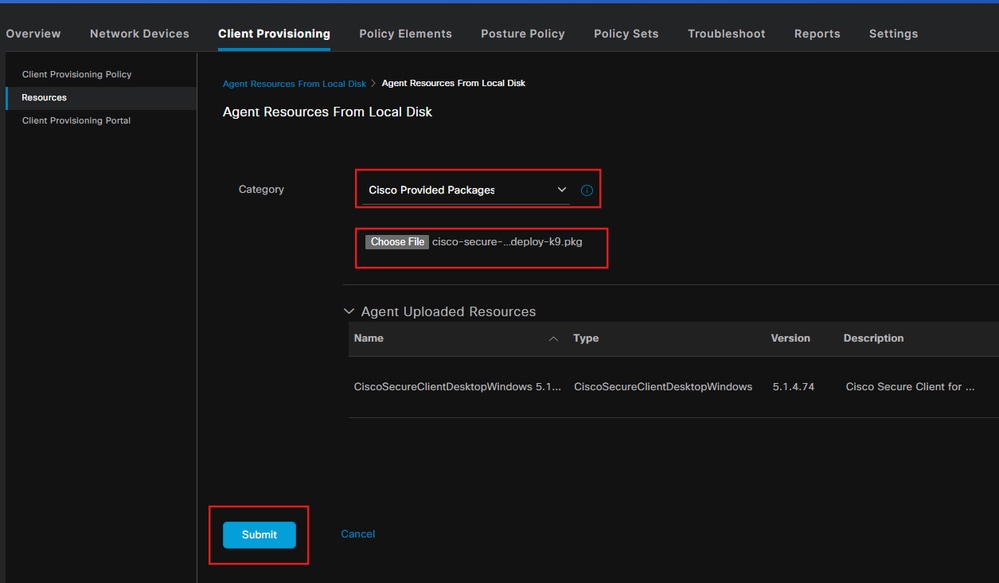Viewport: 999px width, 583px height.
Task: Click the Cisco Secure Client for ... description
Action: click(x=910, y=387)
